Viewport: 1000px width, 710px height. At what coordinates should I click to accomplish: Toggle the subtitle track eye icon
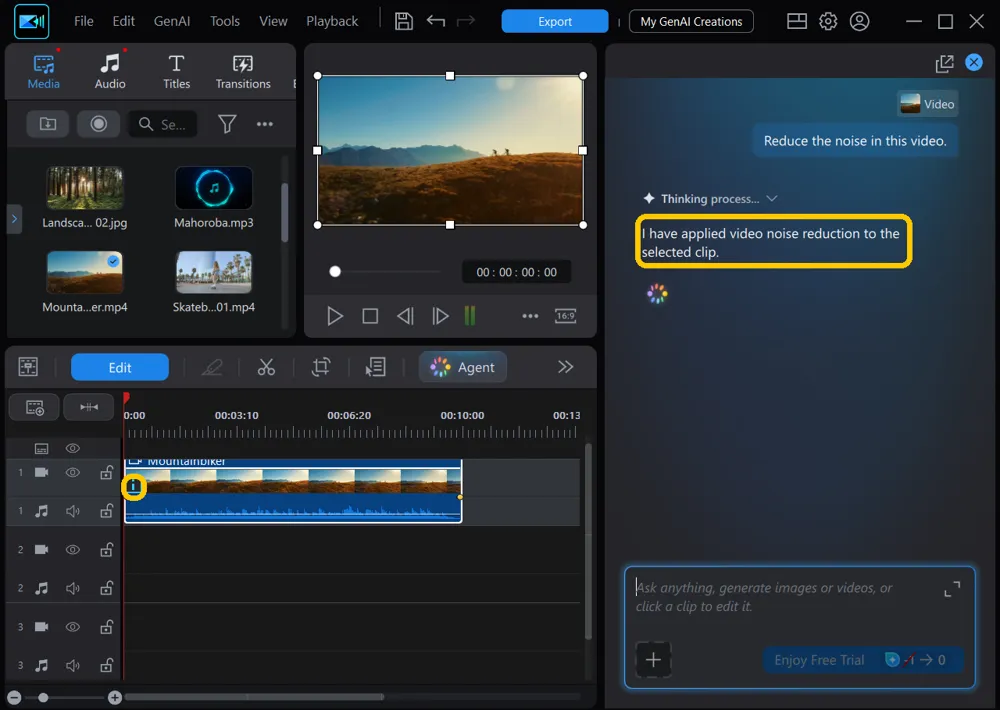[x=73, y=448]
